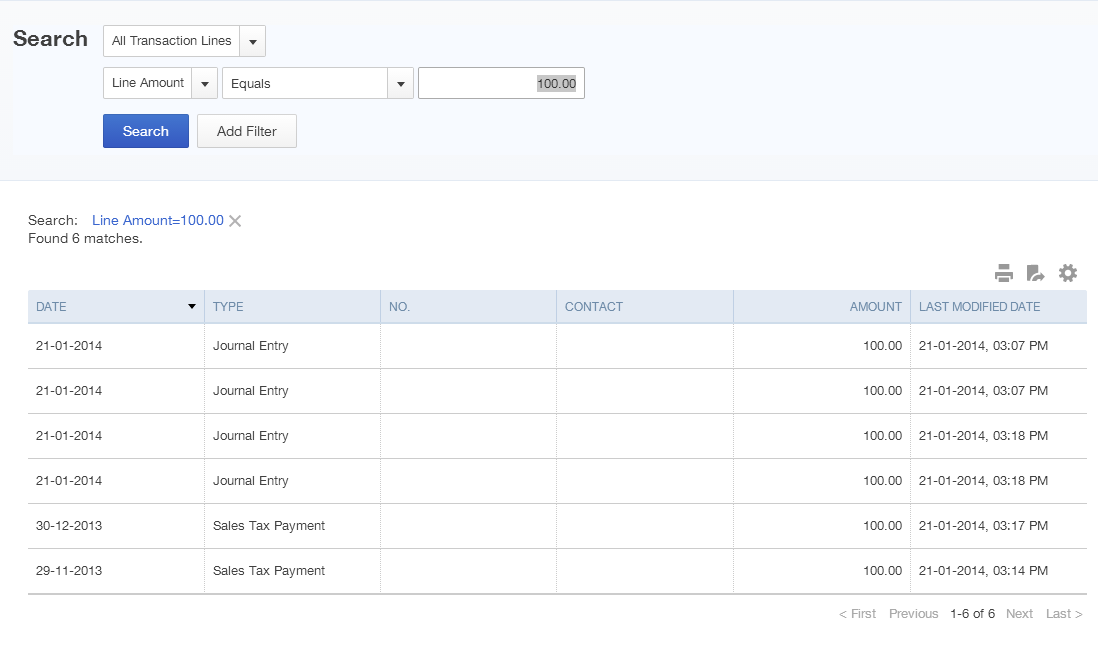Image resolution: width=1098 pixels, height=652 pixels.
Task: Open table settings gear icon
Action: pyautogui.click(x=1068, y=273)
